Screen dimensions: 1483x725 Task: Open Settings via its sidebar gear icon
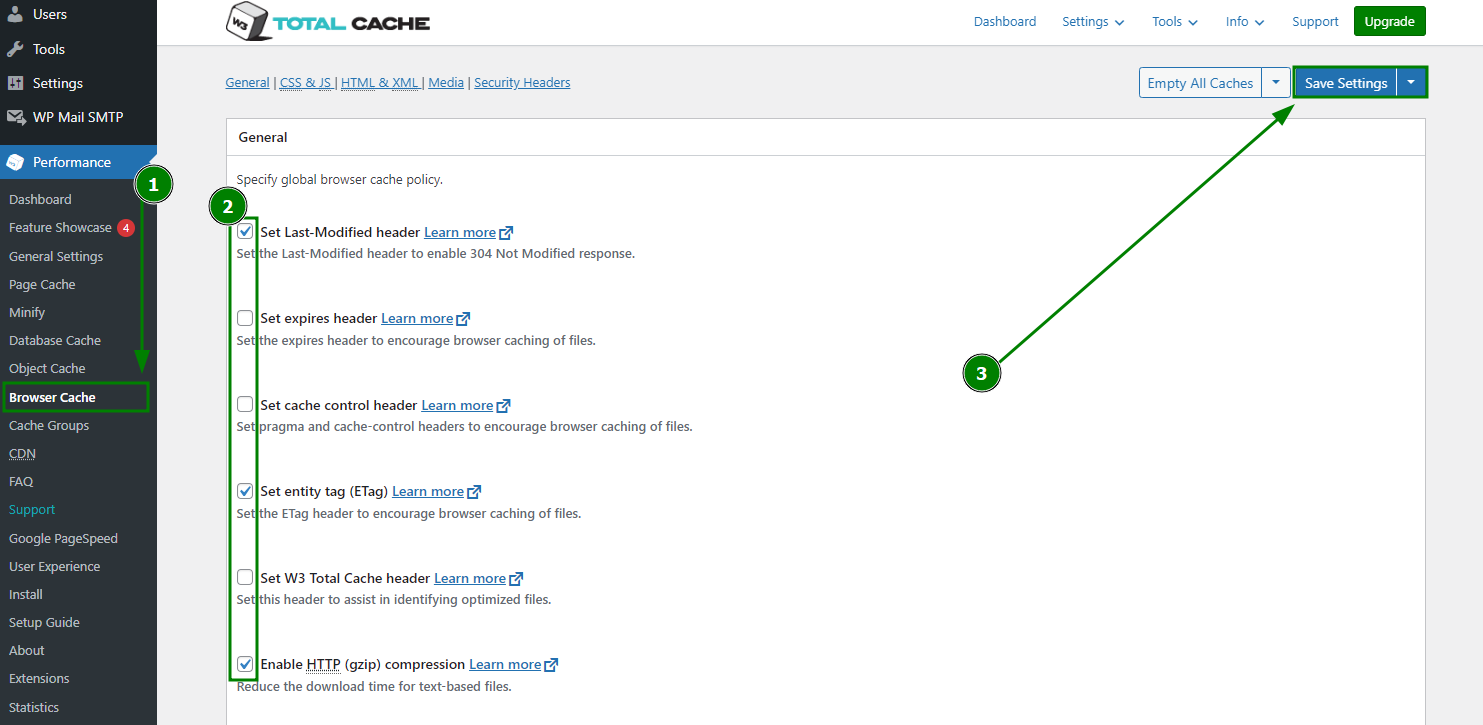coord(14,82)
